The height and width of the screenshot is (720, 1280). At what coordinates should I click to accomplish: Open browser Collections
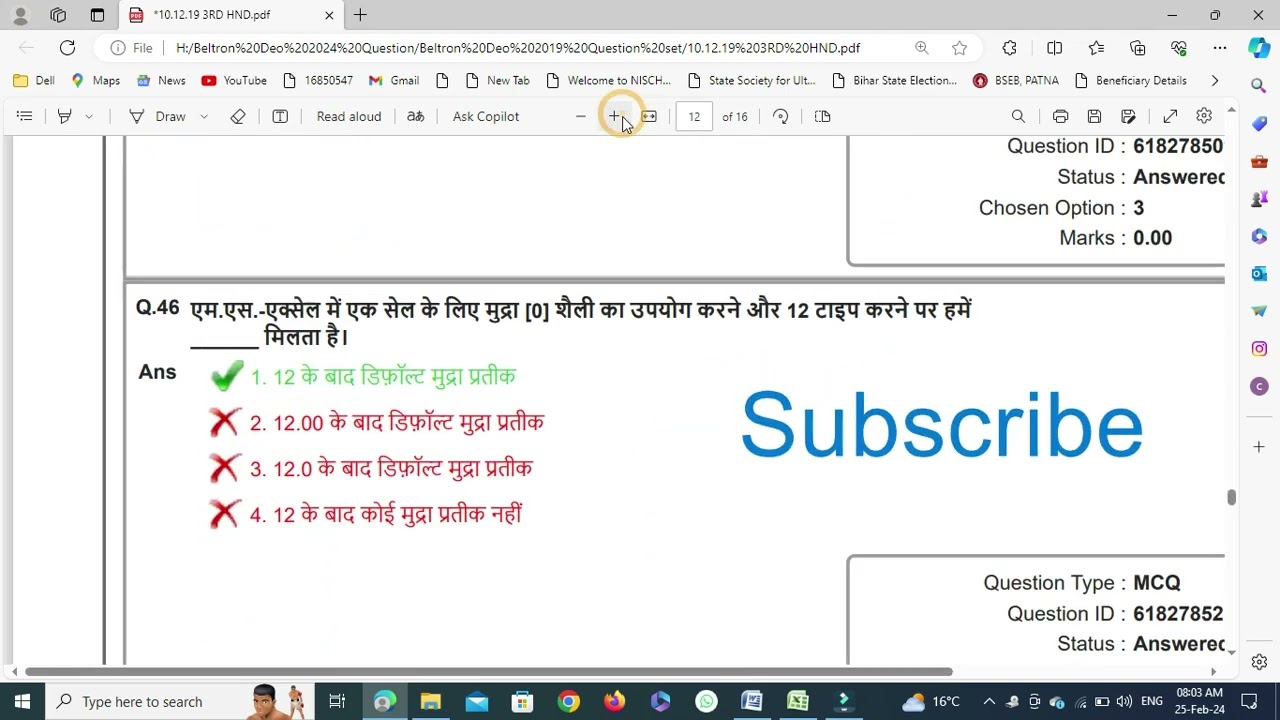click(x=1138, y=48)
